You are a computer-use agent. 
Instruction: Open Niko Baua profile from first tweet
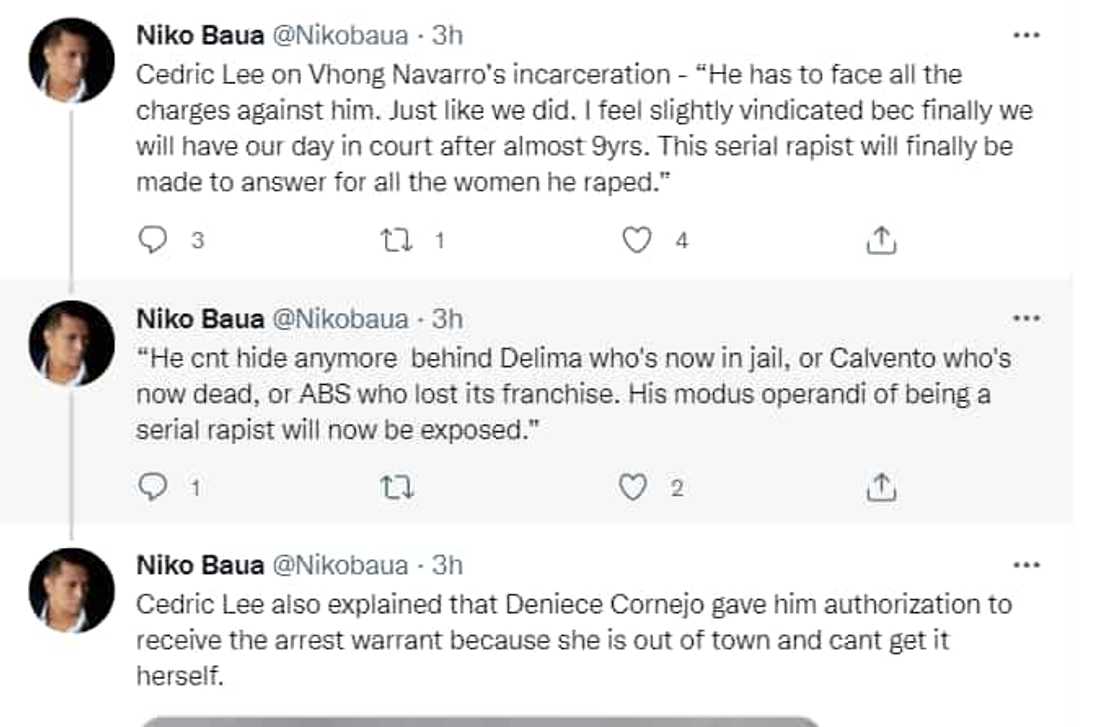(200, 36)
